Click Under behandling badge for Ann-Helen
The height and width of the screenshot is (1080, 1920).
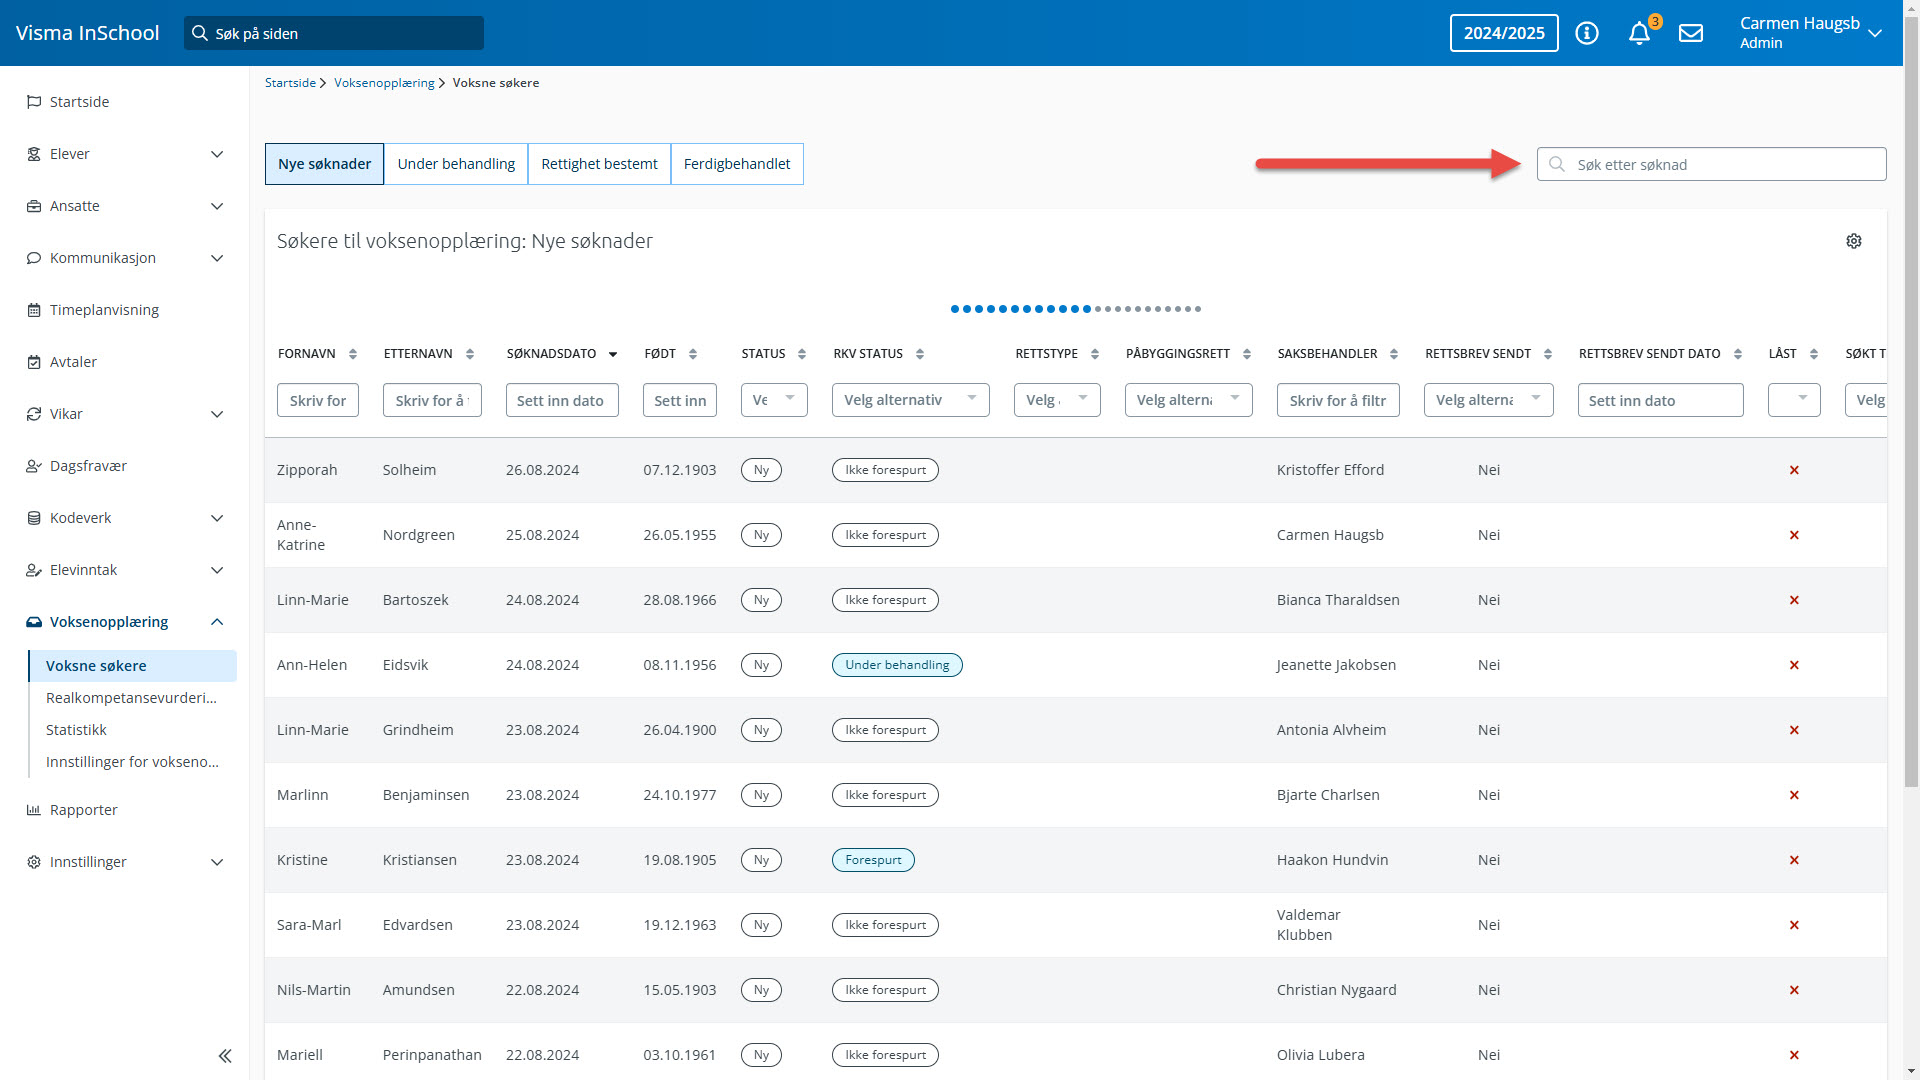(x=897, y=665)
